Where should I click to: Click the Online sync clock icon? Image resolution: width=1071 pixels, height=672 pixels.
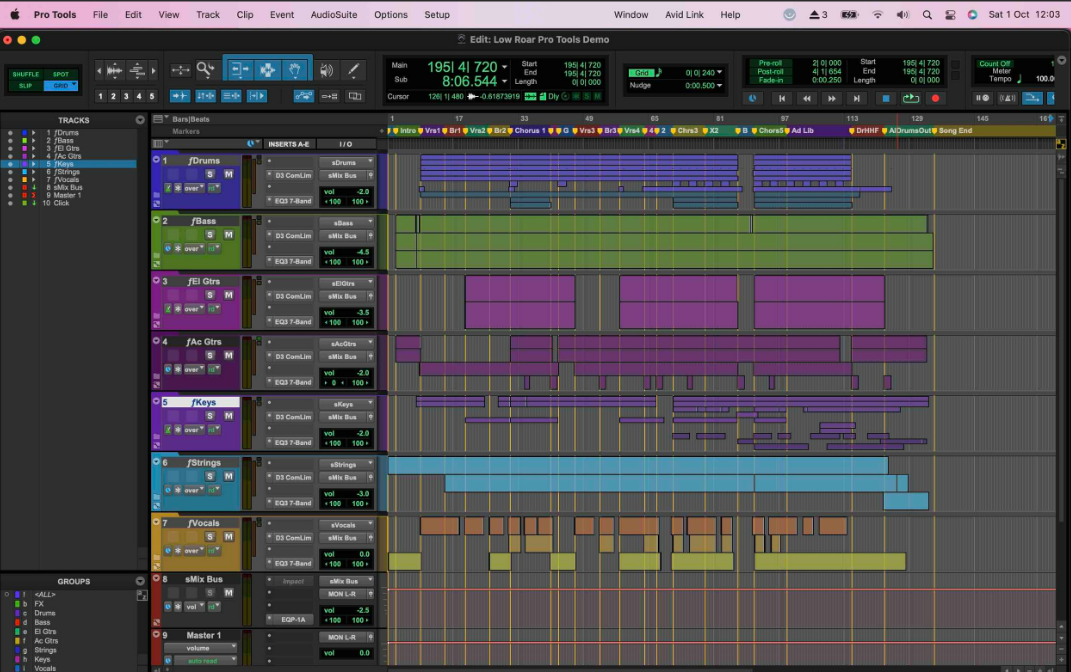[752, 98]
